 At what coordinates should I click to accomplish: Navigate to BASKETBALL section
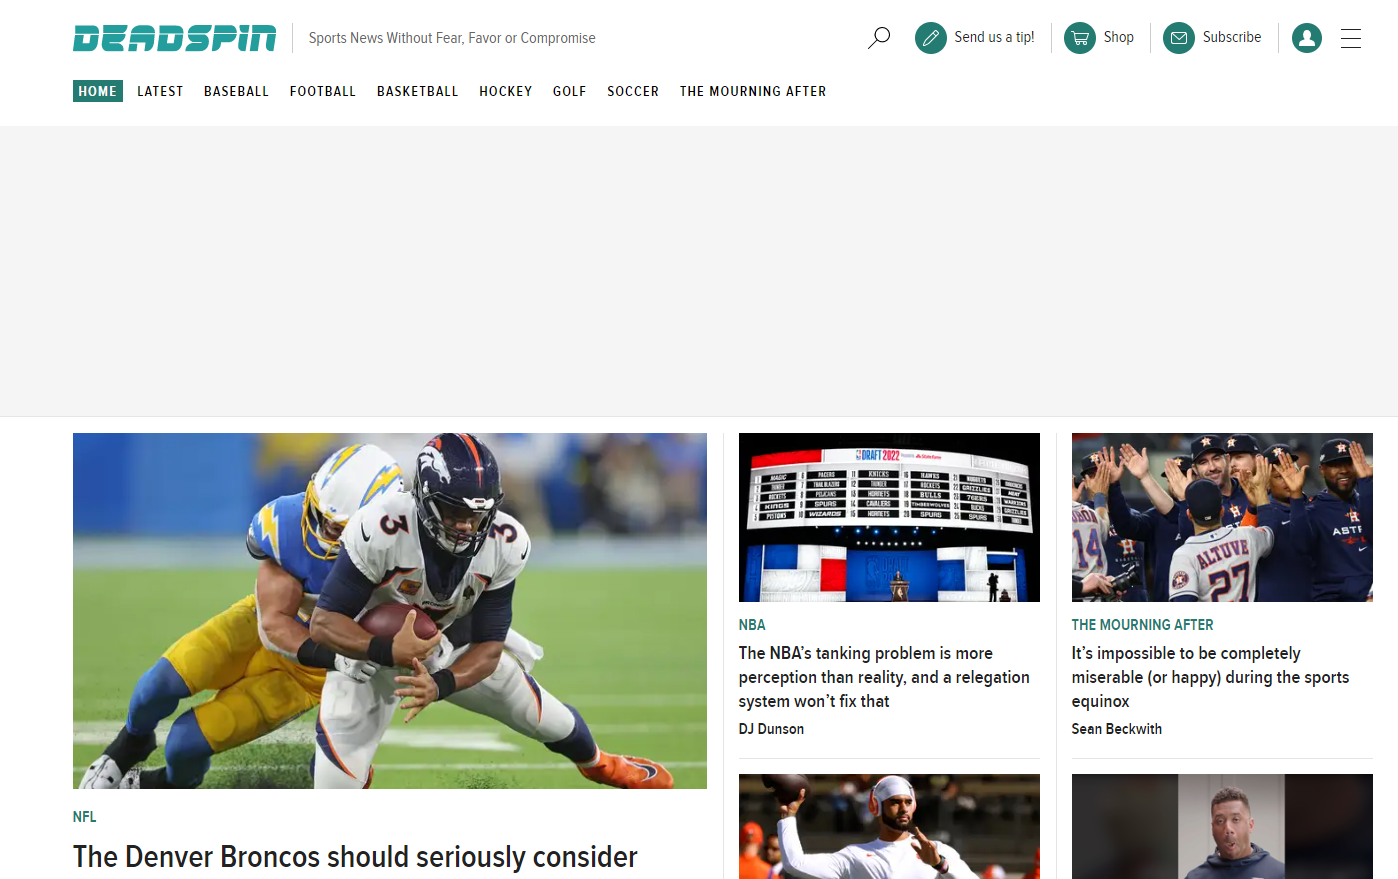coord(418,91)
